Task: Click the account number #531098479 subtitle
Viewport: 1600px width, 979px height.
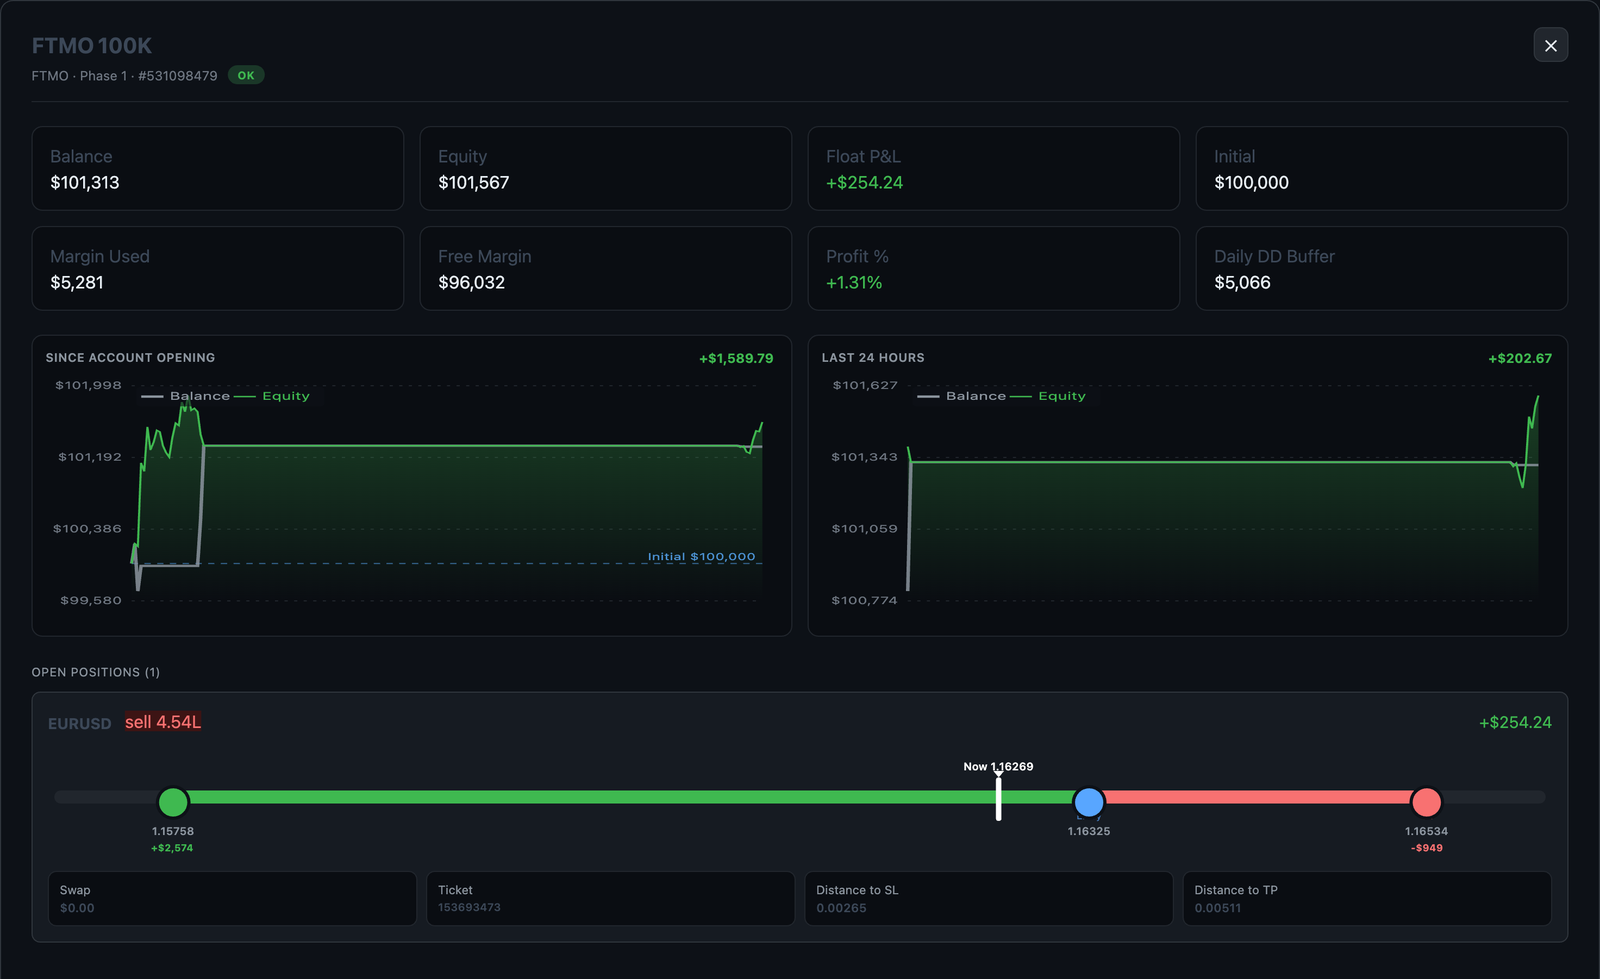Action: [x=178, y=76]
